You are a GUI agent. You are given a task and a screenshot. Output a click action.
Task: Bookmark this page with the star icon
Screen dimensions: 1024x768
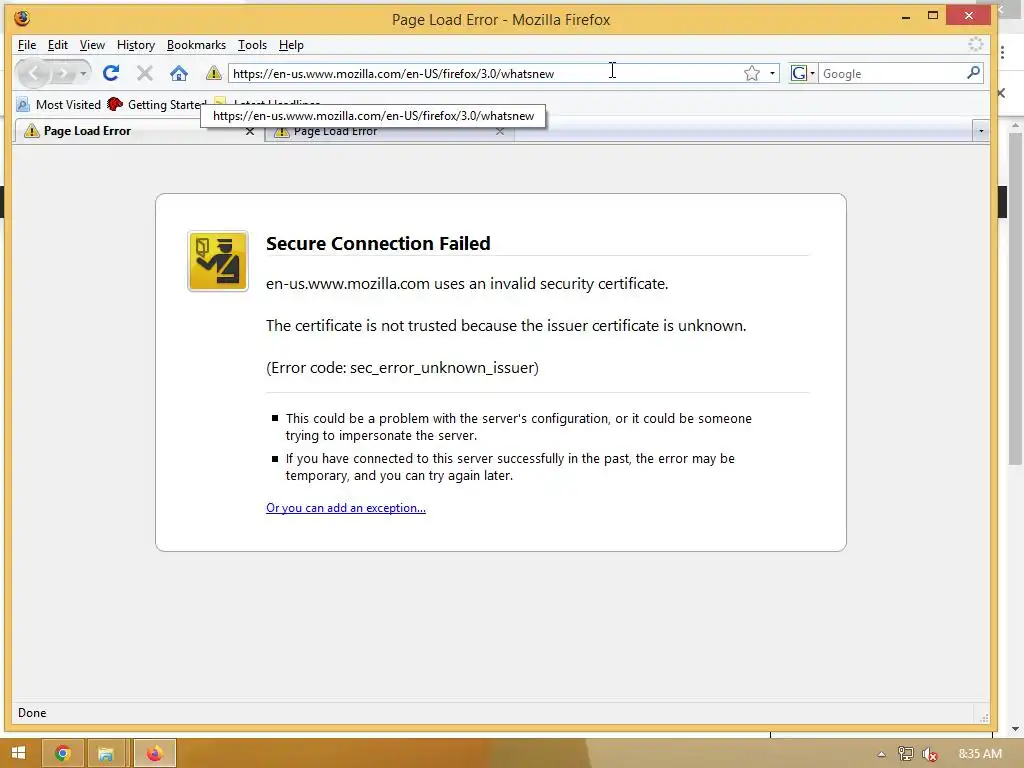(x=752, y=73)
